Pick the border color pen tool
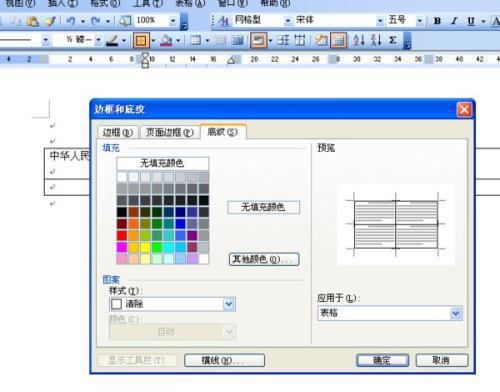 pos(112,41)
